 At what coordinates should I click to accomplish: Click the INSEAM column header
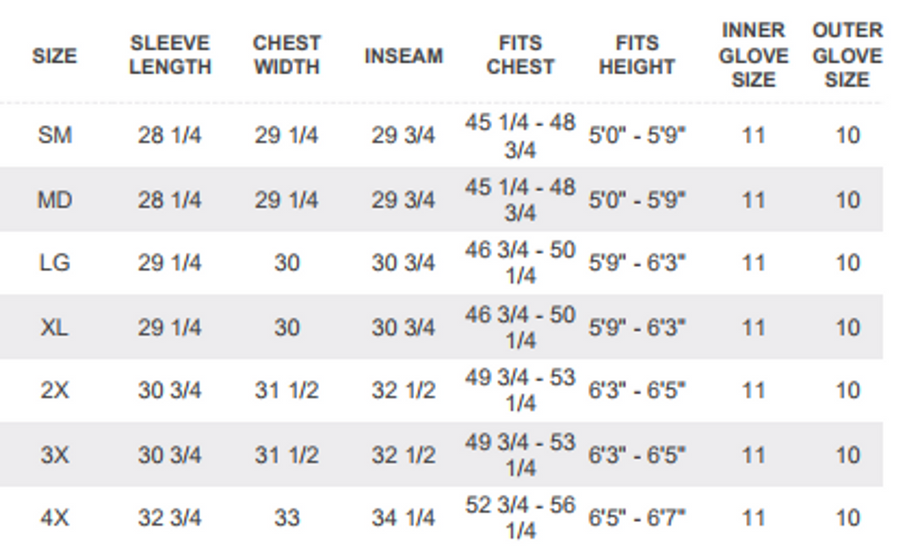(403, 55)
